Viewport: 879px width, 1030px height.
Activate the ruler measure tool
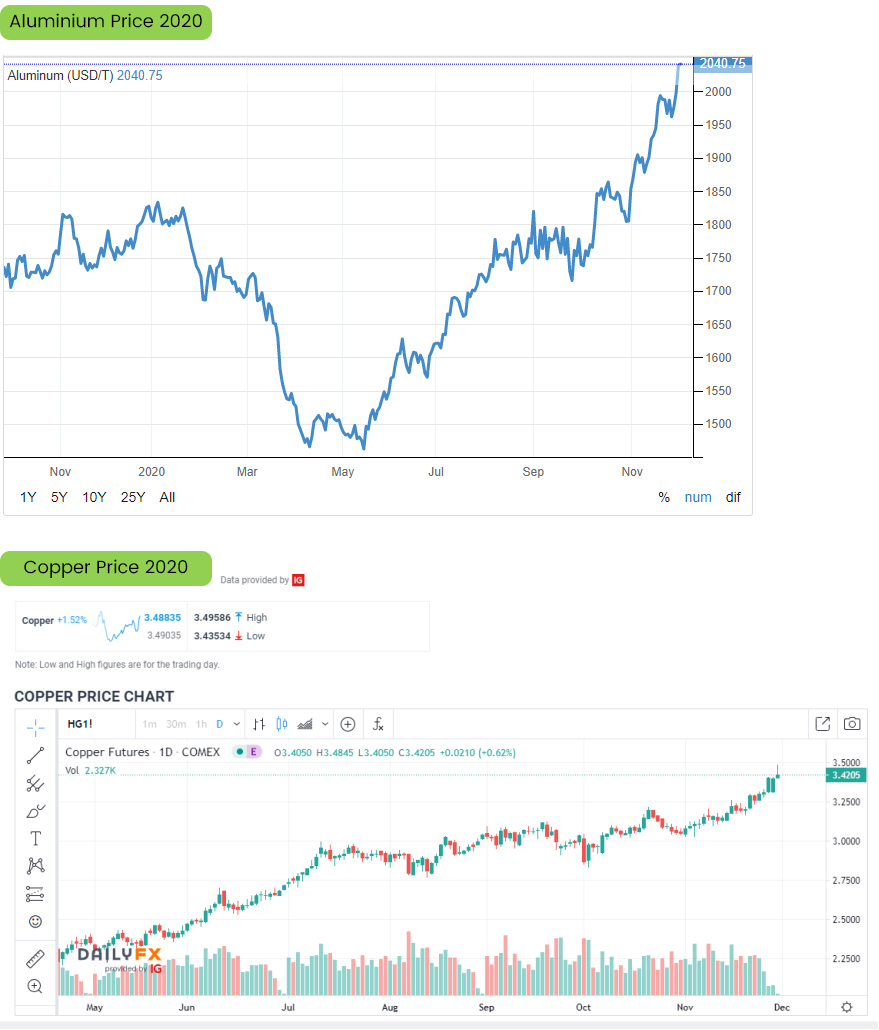pos(35,959)
